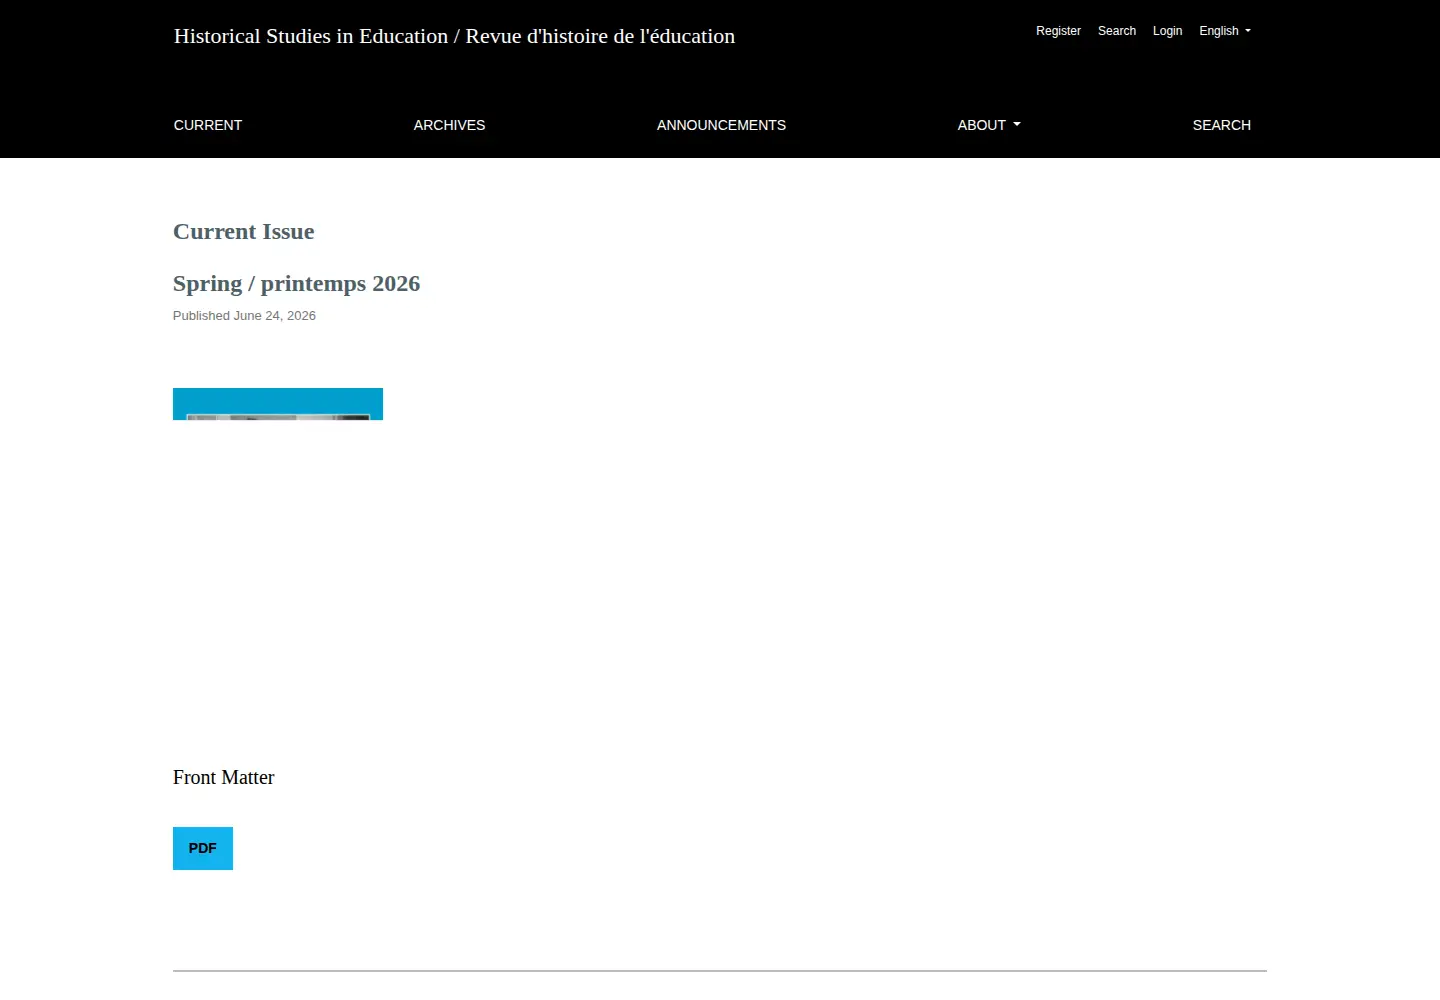1440x1000 pixels.
Task: Open the Front Matter PDF button
Action: click(203, 848)
